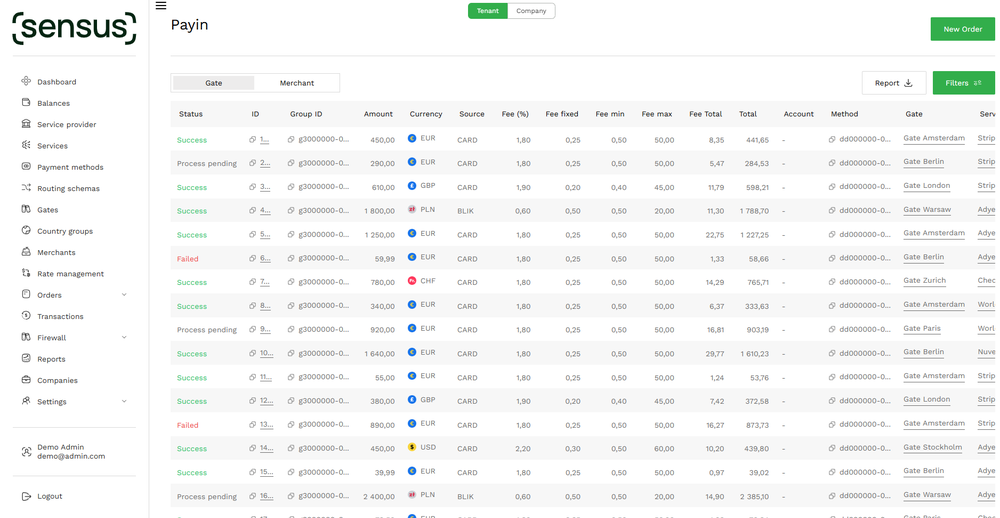Viewport: 1000px width, 518px height.
Task: Click the Merchants store icon
Action: (26, 251)
